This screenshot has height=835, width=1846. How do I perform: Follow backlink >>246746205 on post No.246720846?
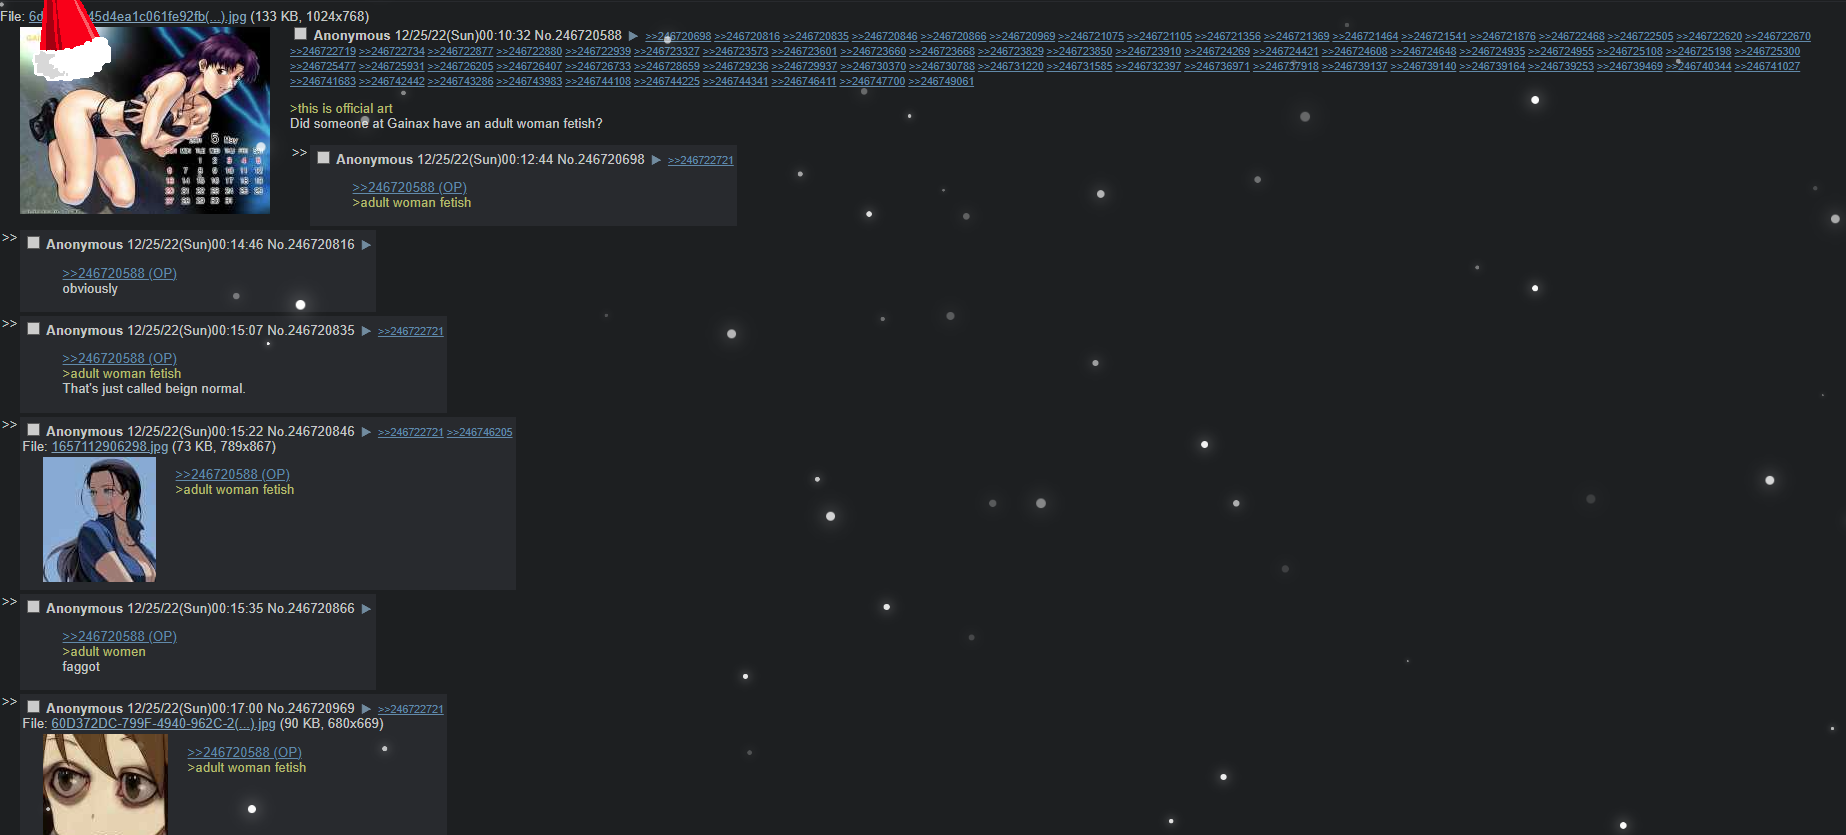480,432
